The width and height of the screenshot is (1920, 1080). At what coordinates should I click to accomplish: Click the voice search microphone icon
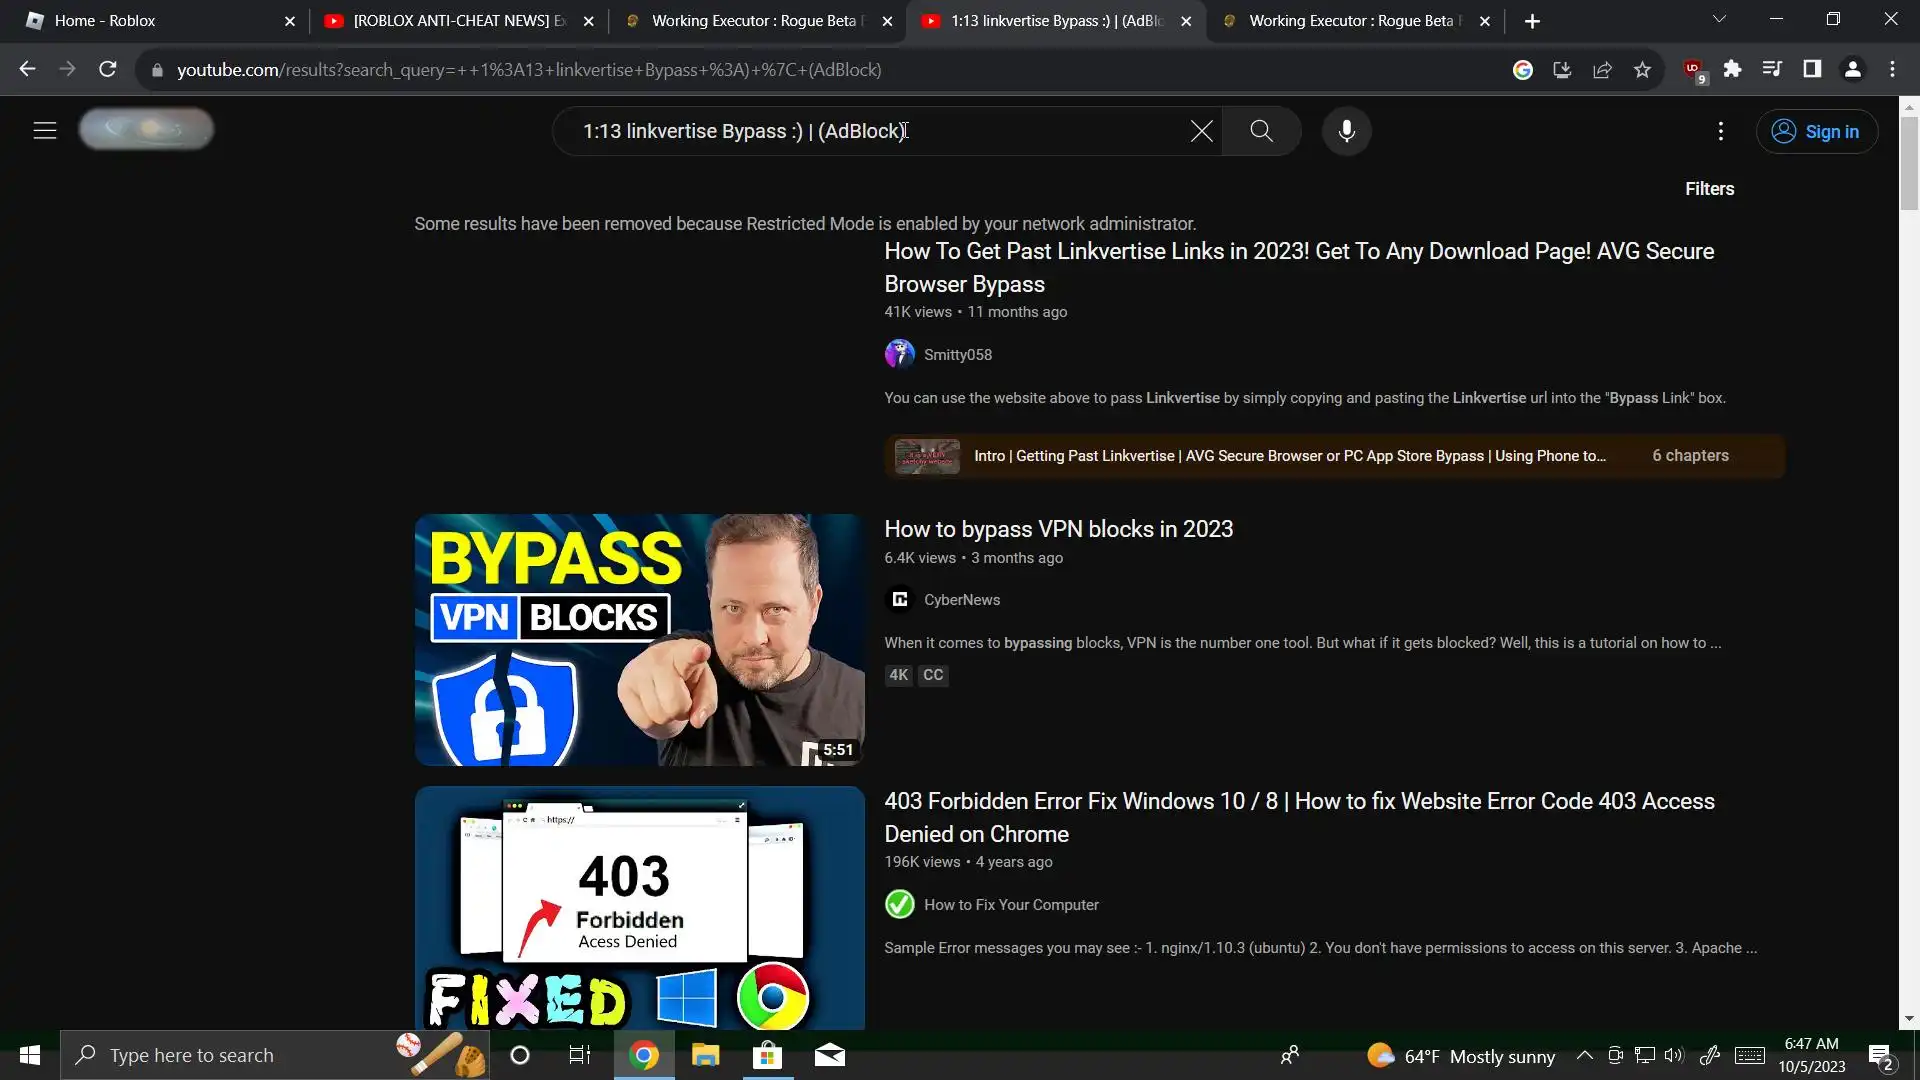tap(1346, 131)
